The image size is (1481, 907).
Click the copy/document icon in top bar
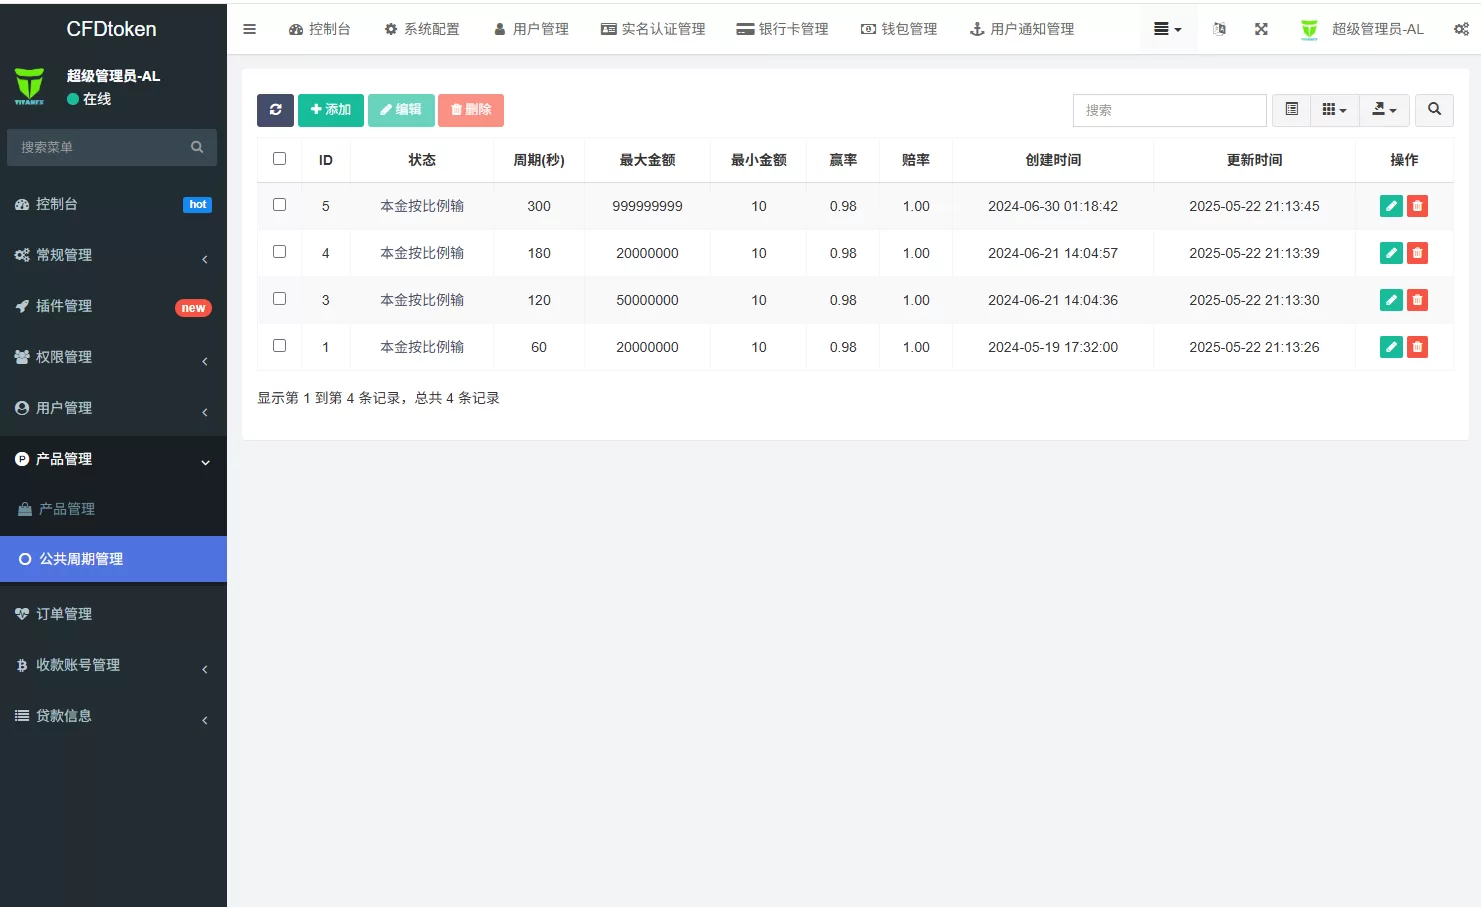[x=1219, y=29]
